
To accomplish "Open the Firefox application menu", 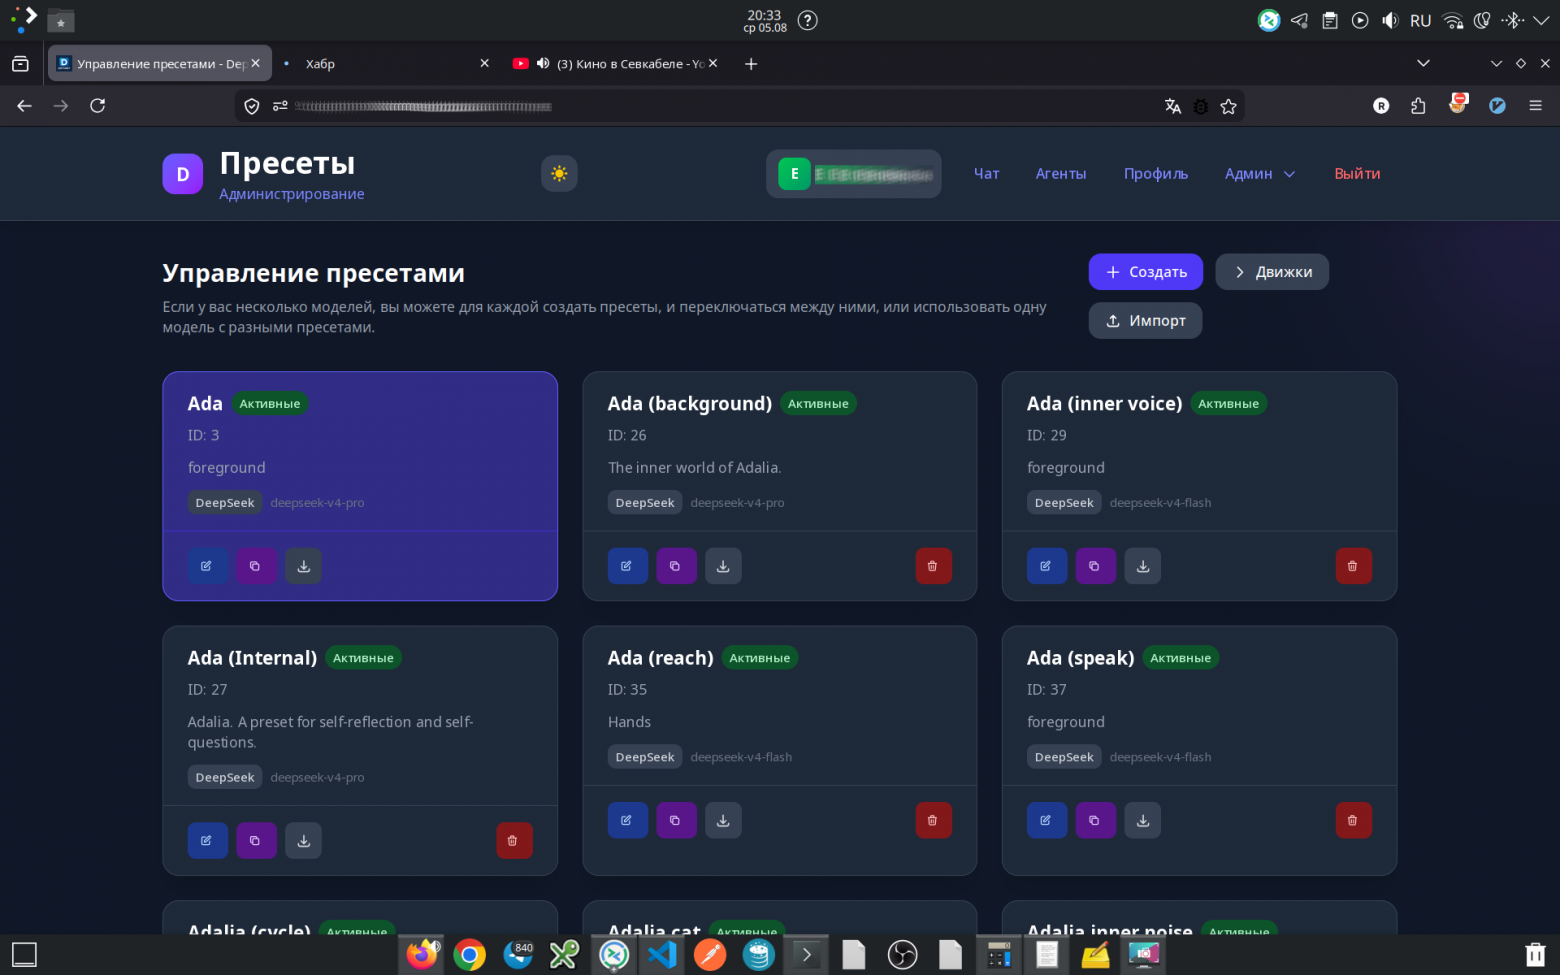I will tap(1536, 105).
